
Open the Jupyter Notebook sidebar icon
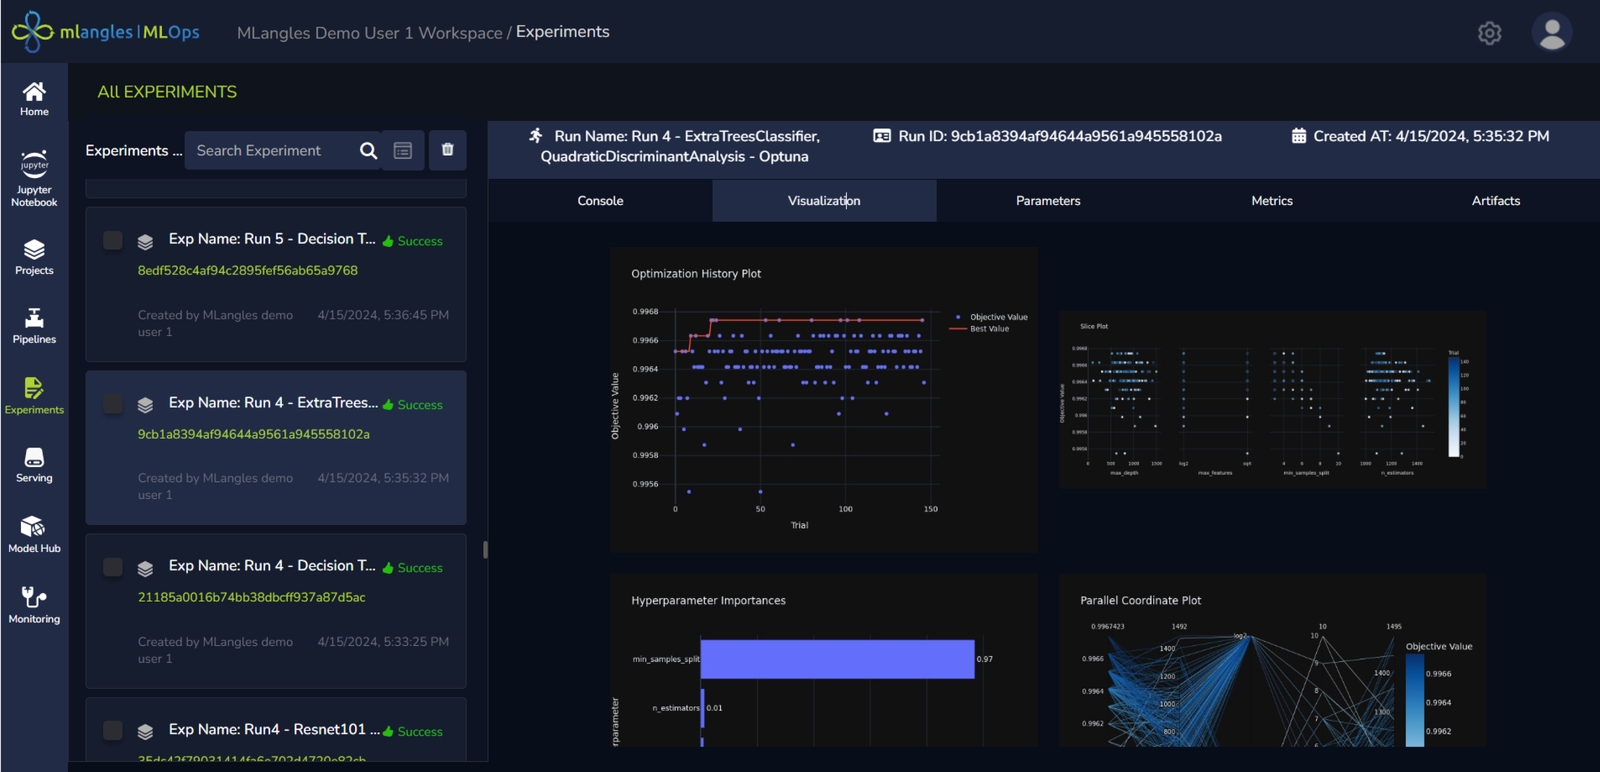coord(34,178)
